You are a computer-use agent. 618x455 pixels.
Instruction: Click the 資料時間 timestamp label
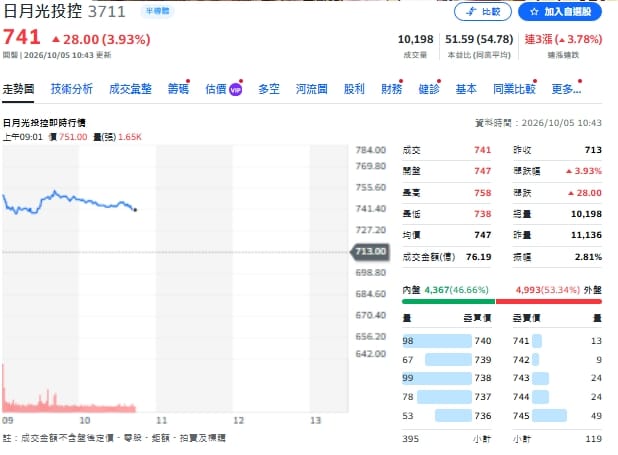click(x=538, y=123)
